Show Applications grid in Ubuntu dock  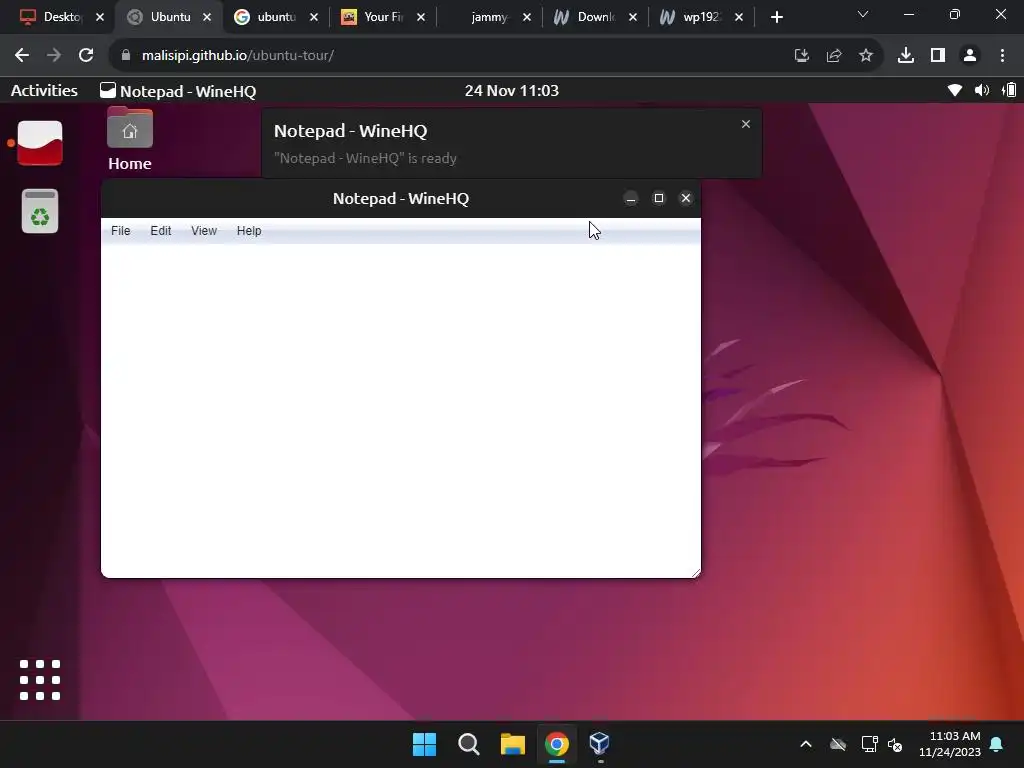40,680
